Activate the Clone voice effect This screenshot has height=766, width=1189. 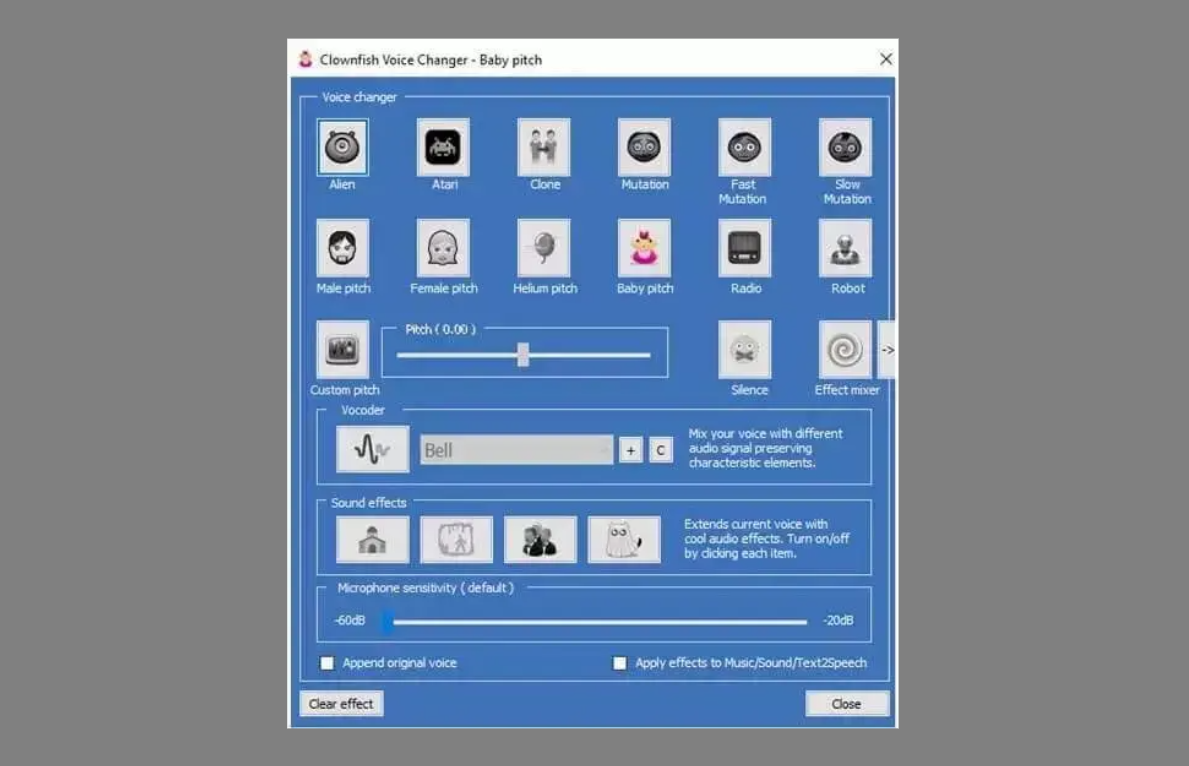[x=544, y=147]
